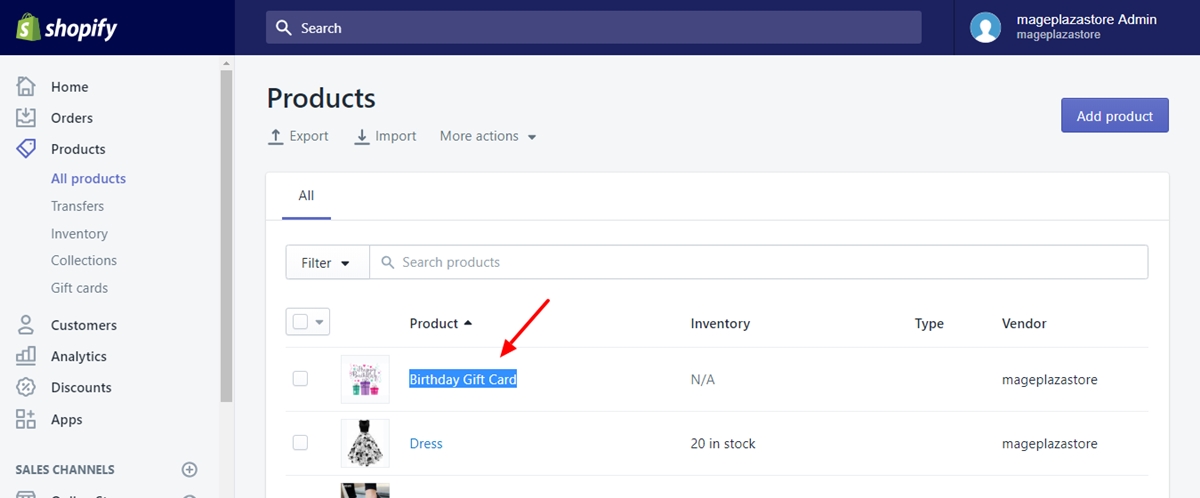The width and height of the screenshot is (1200, 498).
Task: Open Customers via the person icon
Action: click(26, 325)
